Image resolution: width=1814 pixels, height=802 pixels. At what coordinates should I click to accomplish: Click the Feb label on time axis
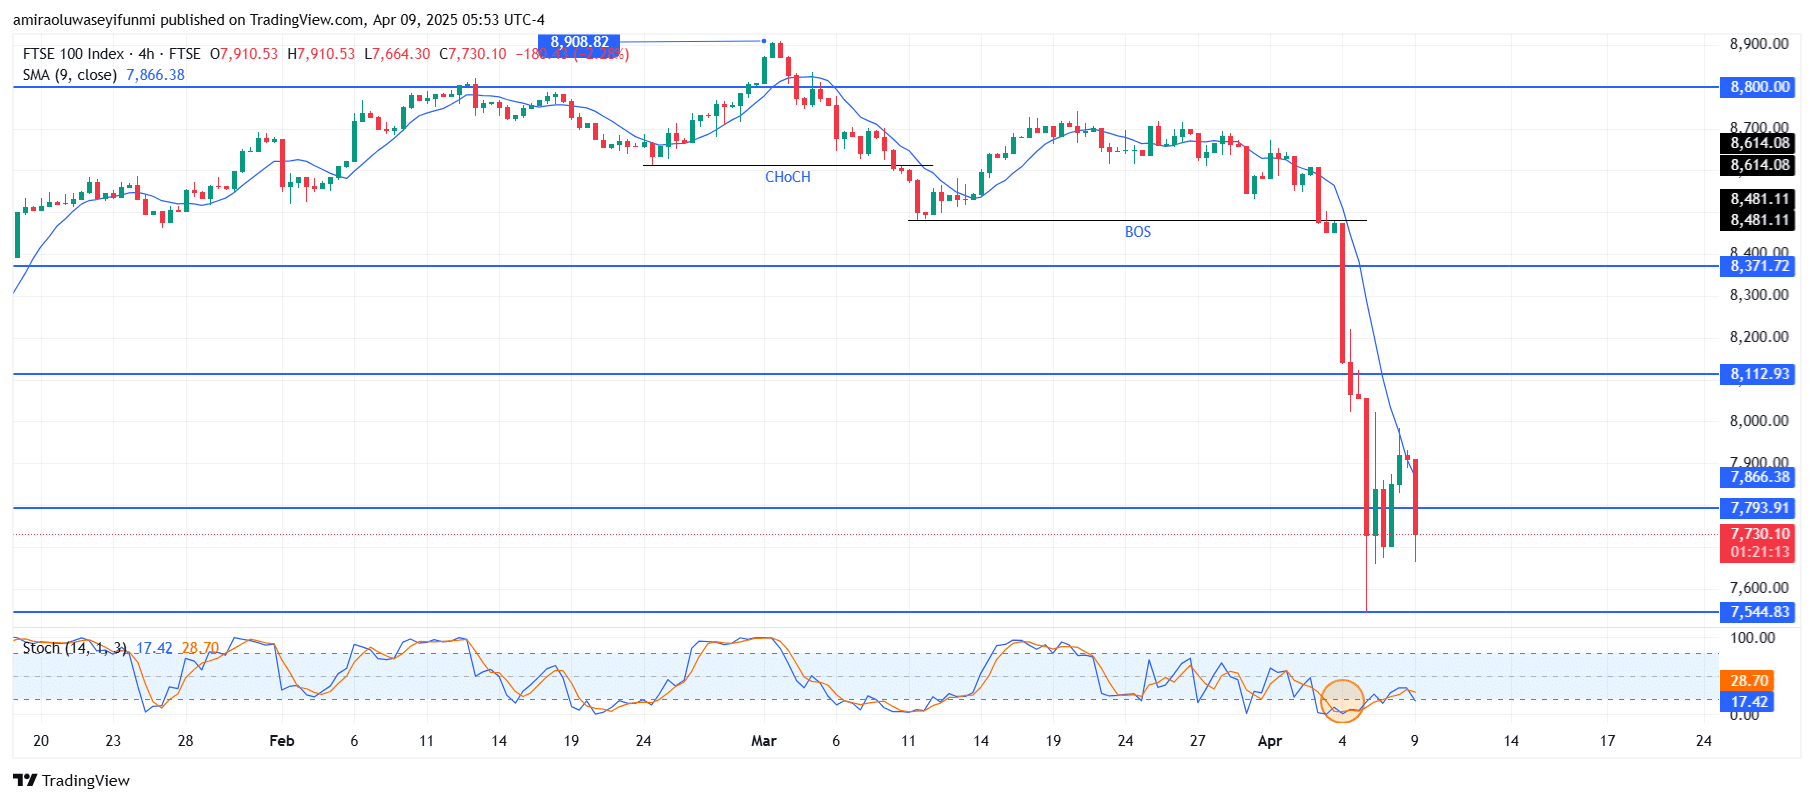(x=282, y=741)
